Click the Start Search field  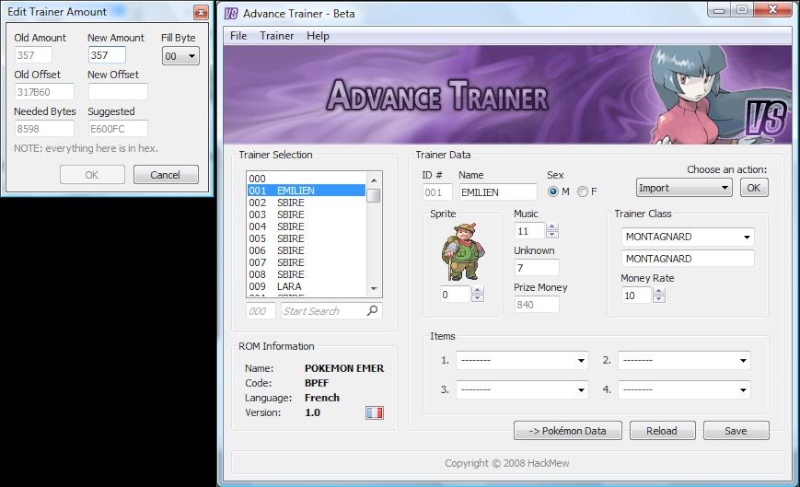[331, 311]
